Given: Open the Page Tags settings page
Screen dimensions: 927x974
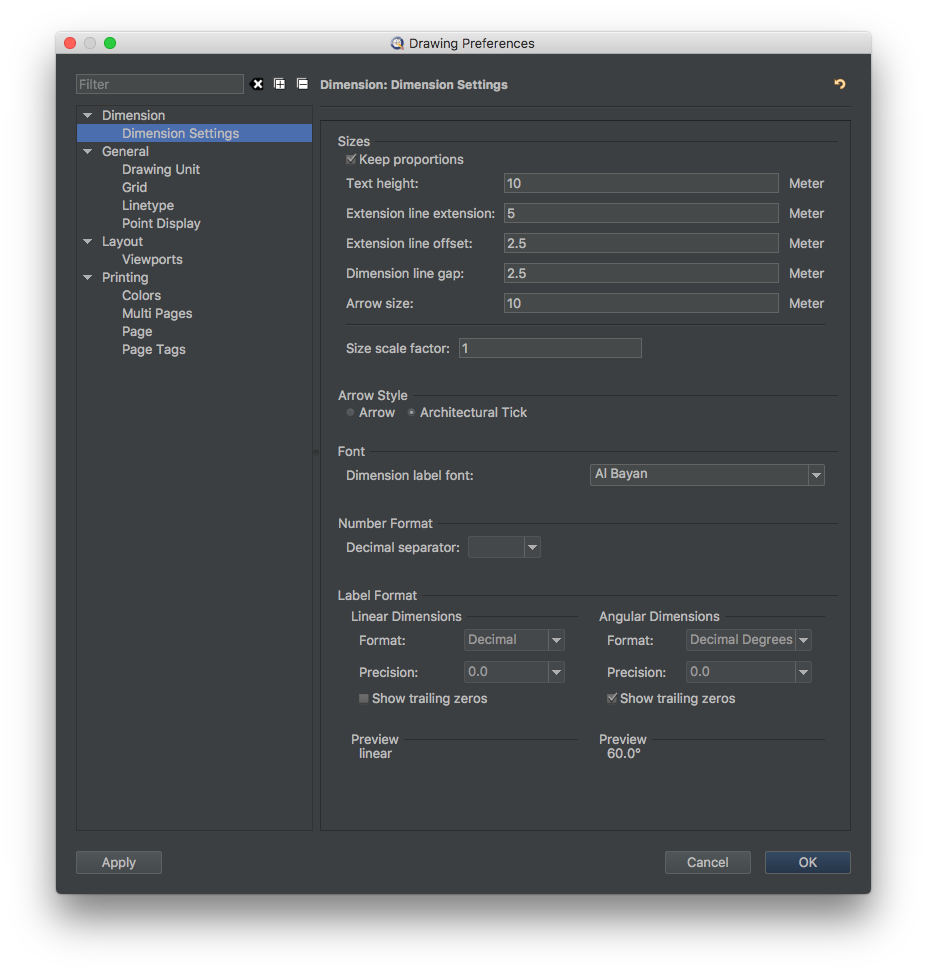Looking at the screenshot, I should 153,350.
